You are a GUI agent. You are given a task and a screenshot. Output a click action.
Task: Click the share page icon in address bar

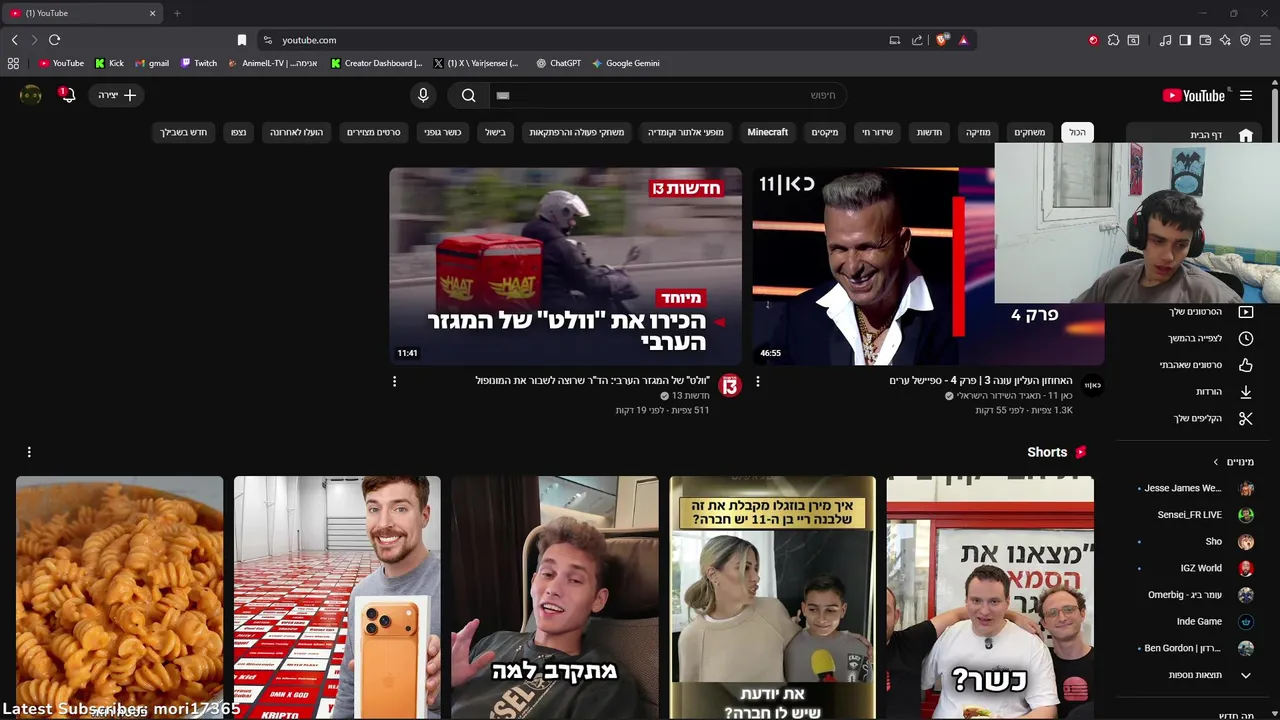click(917, 40)
